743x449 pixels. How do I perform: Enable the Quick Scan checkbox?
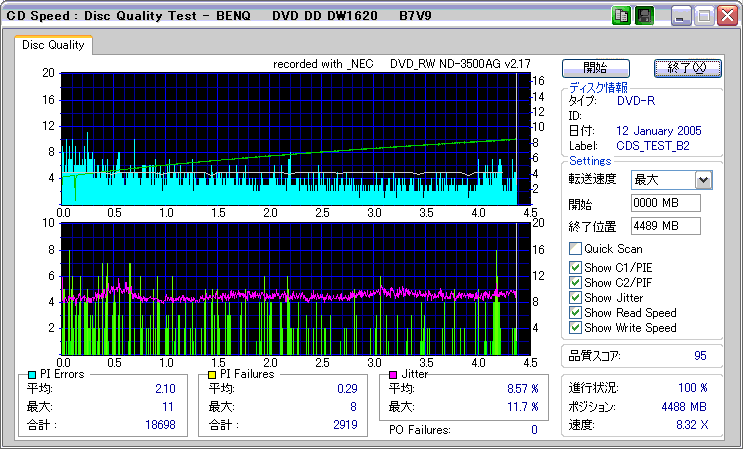pos(575,249)
